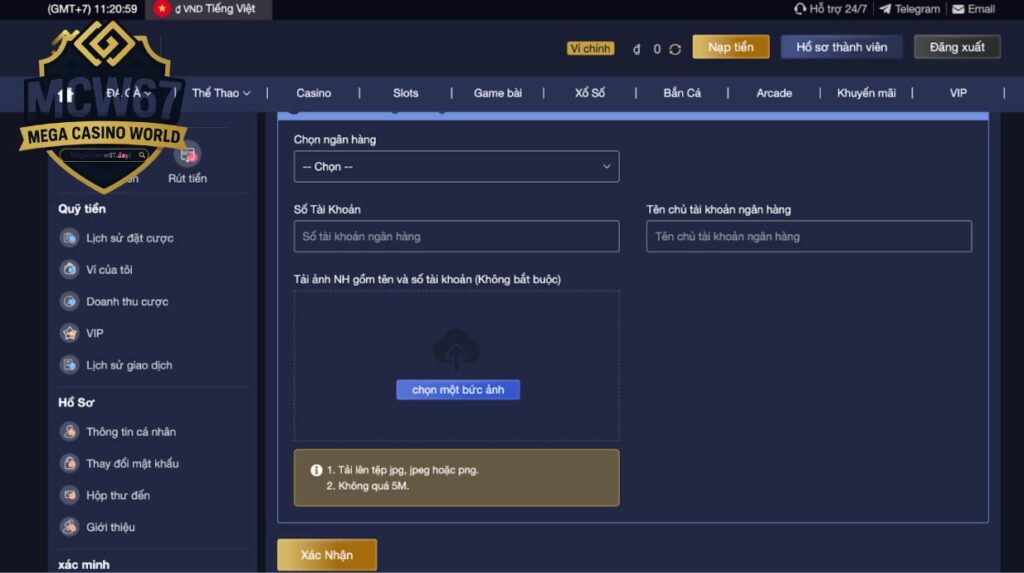Image resolution: width=1024 pixels, height=573 pixels.
Task: Click the Lịch sử đặt cược icon
Action: (x=69, y=238)
